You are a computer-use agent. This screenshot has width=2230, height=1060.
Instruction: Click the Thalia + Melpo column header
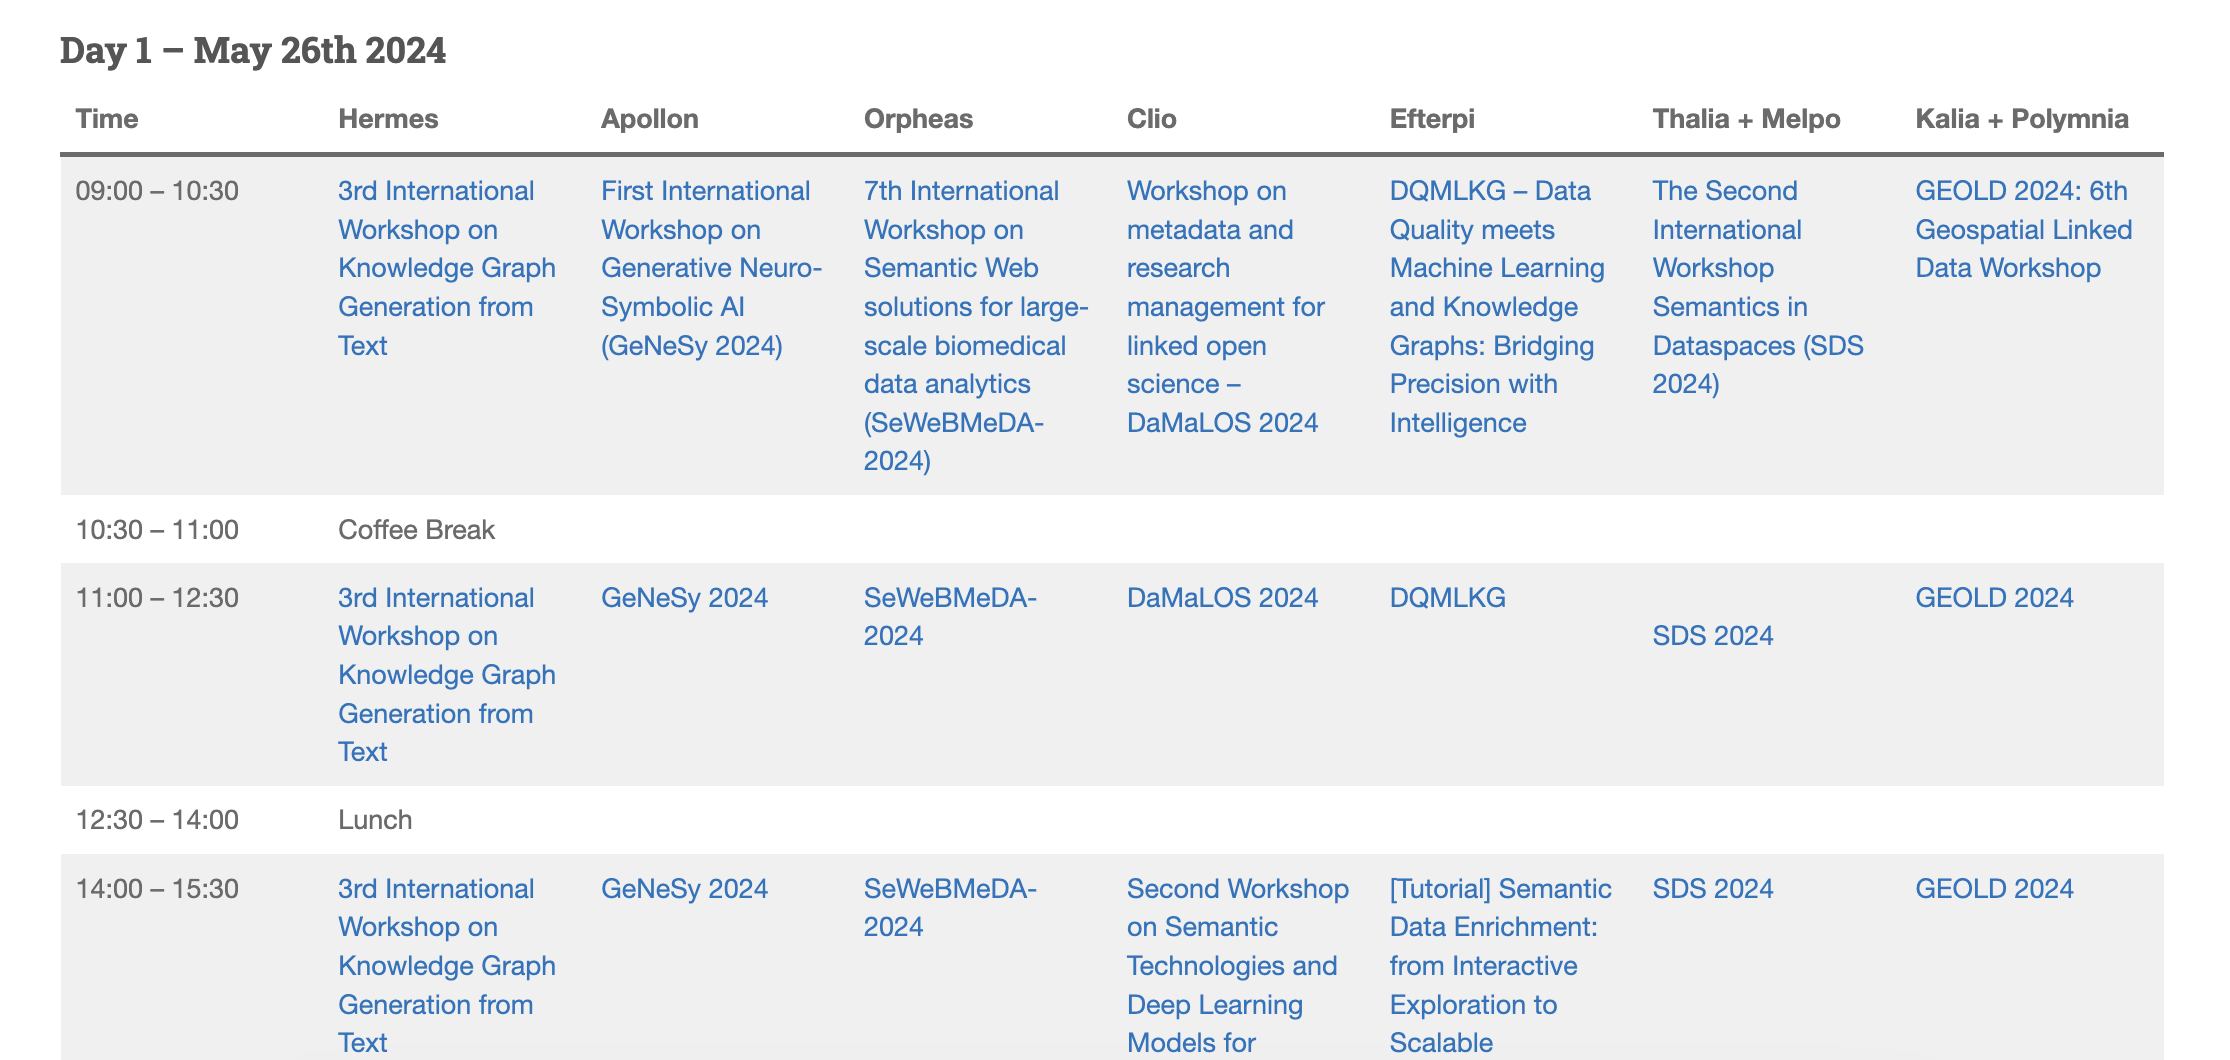[x=1746, y=119]
